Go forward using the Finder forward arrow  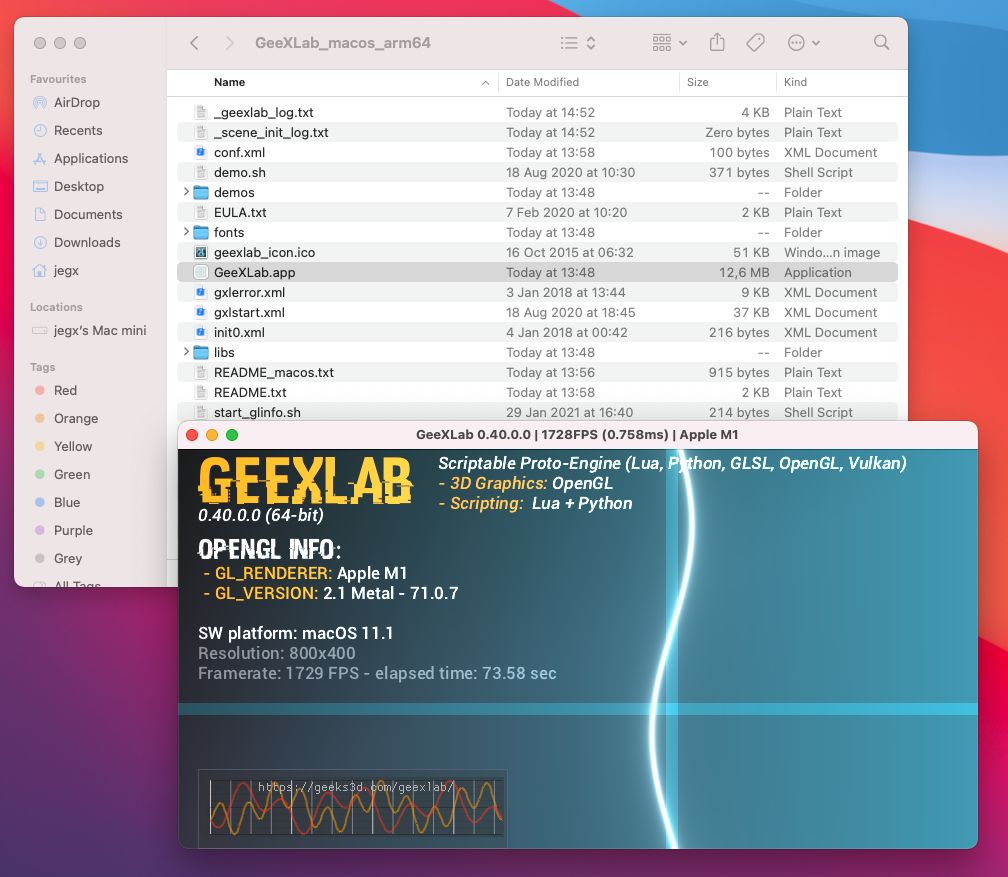[x=230, y=43]
